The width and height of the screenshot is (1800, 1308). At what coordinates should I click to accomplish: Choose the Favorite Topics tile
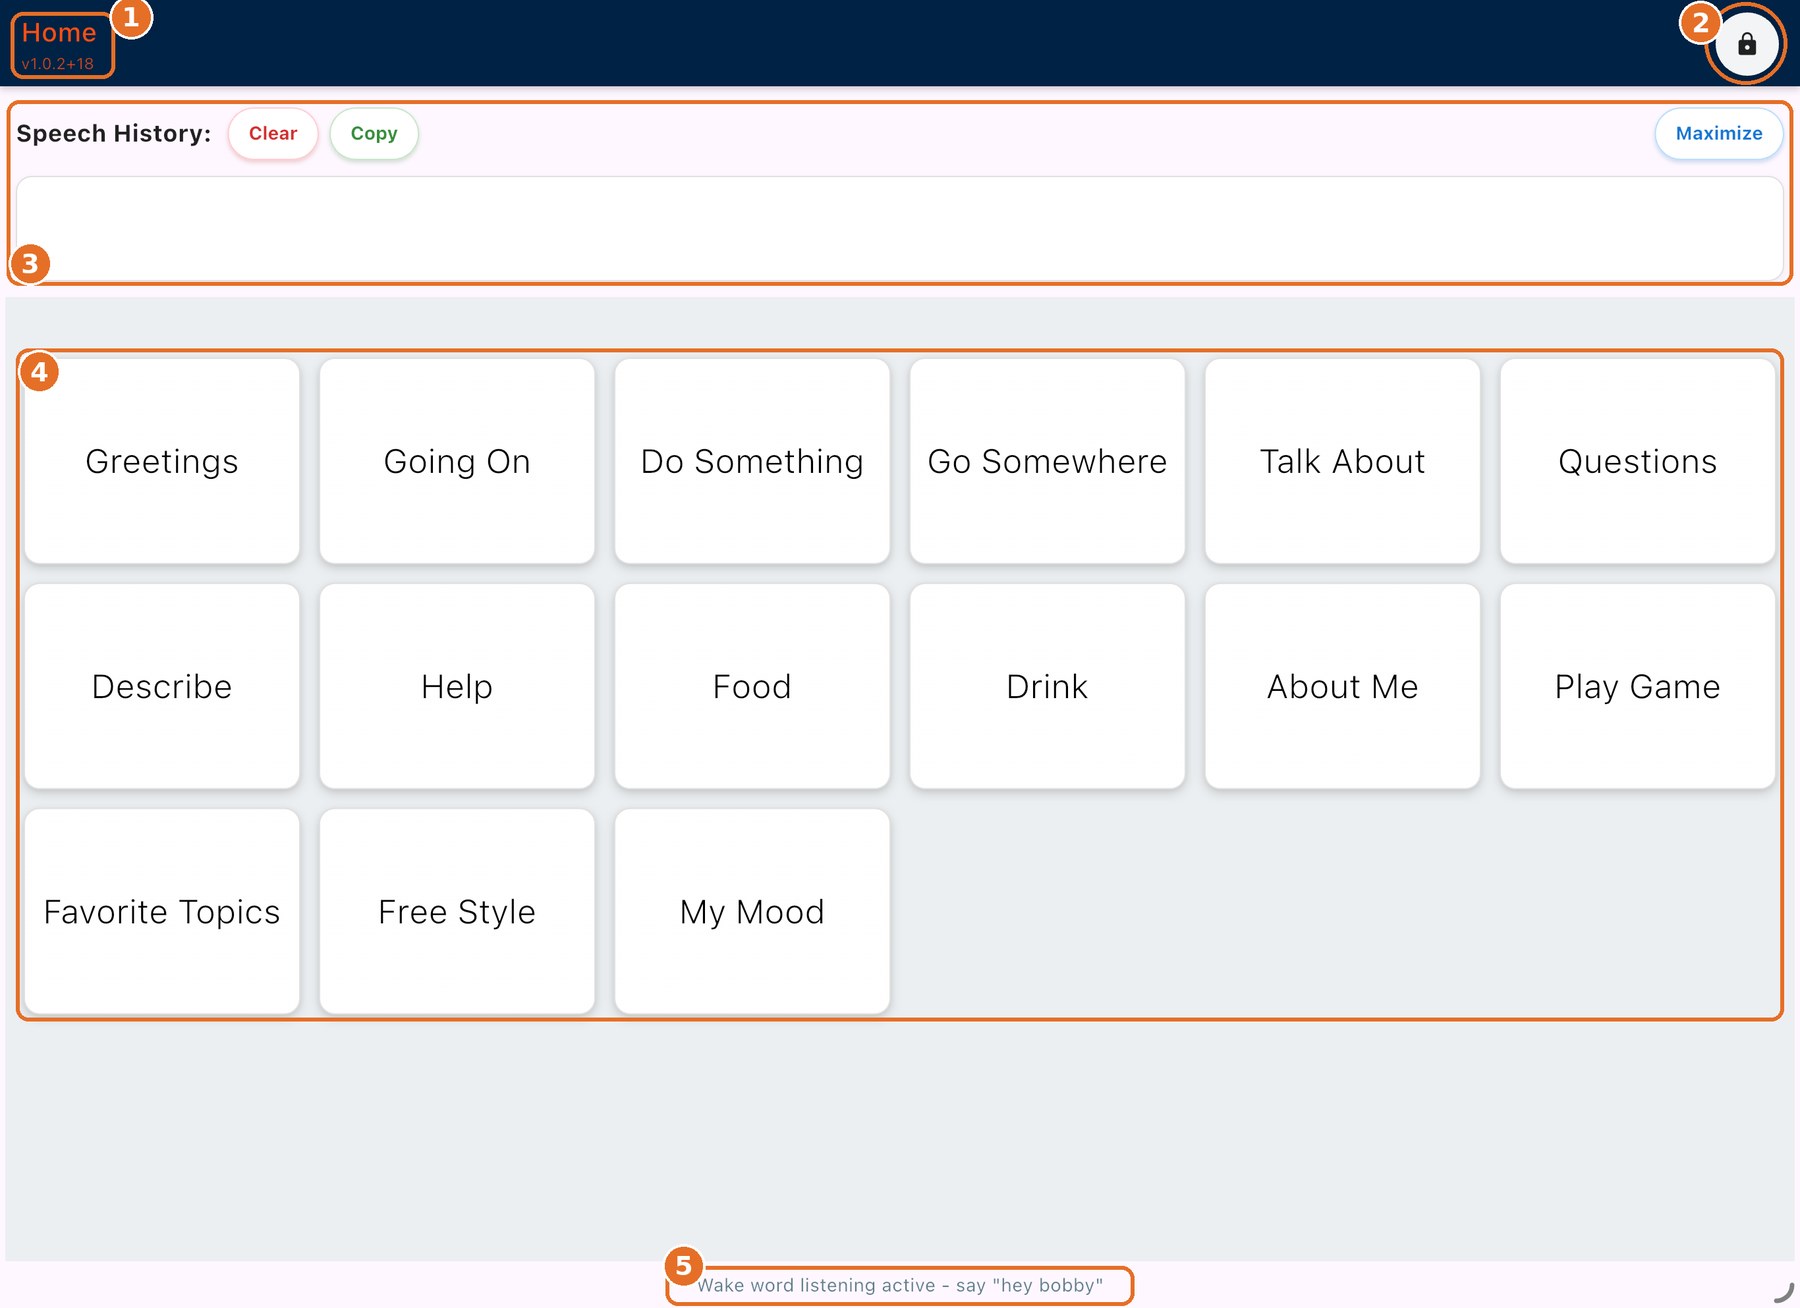(x=162, y=911)
